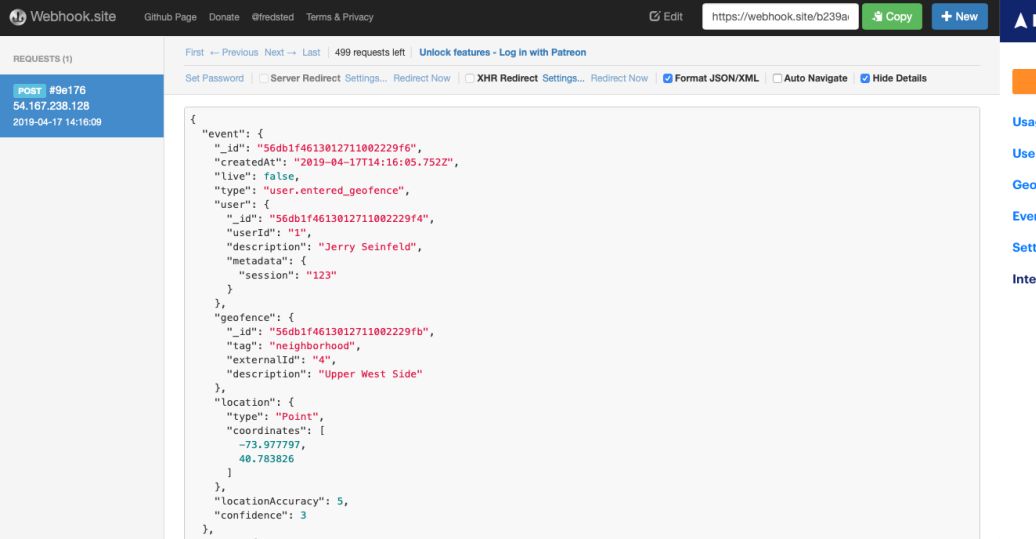Enable the XHR Redirect checkbox

470,78
